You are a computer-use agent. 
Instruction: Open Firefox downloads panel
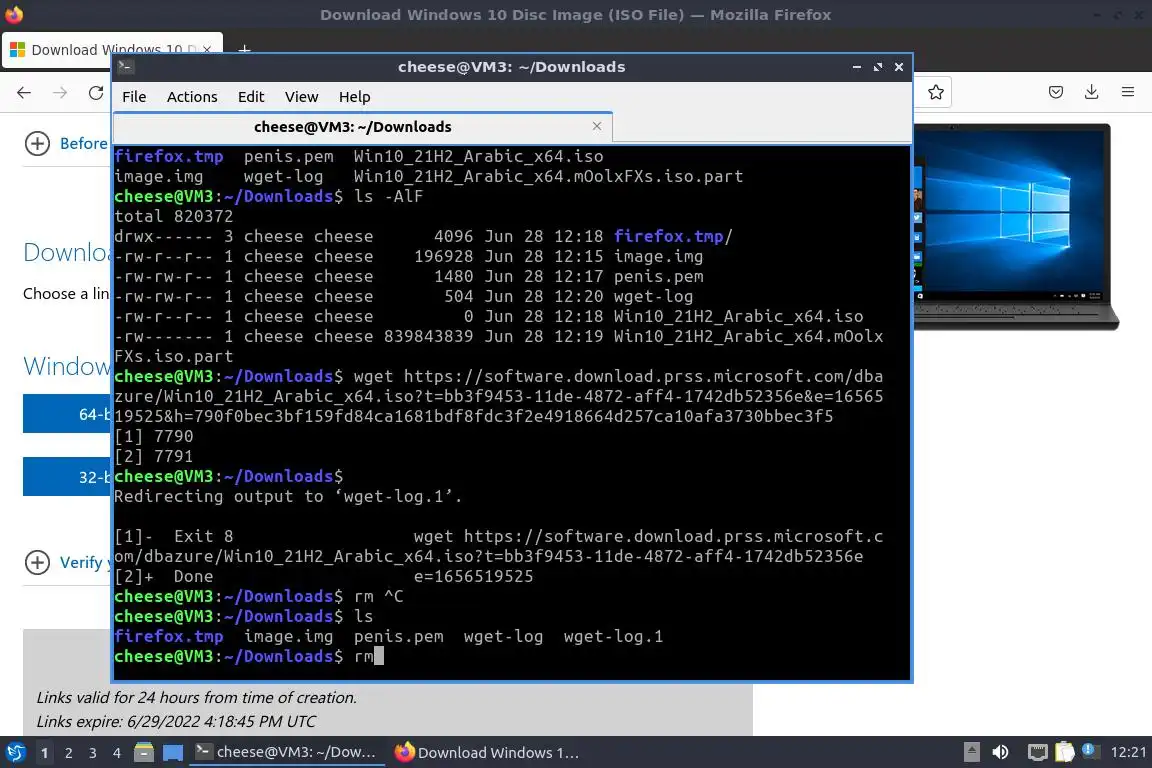(1092, 93)
